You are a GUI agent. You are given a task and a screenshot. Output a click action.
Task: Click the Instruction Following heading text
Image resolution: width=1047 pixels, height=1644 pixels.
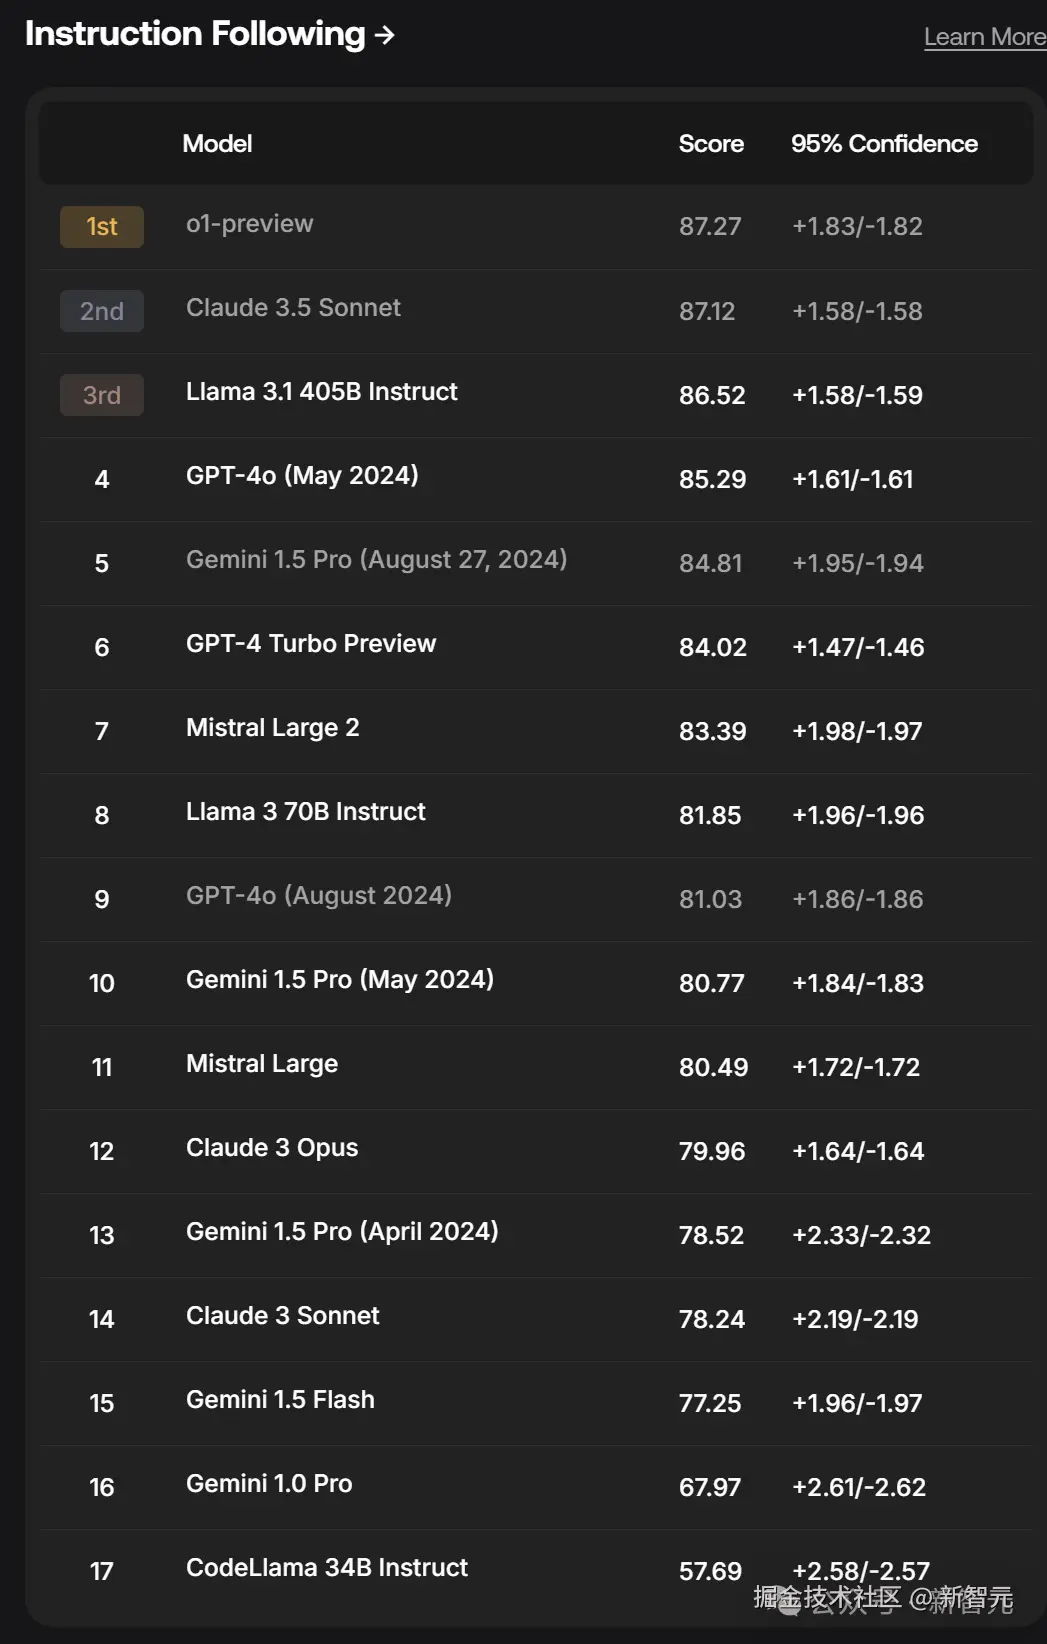(x=195, y=34)
